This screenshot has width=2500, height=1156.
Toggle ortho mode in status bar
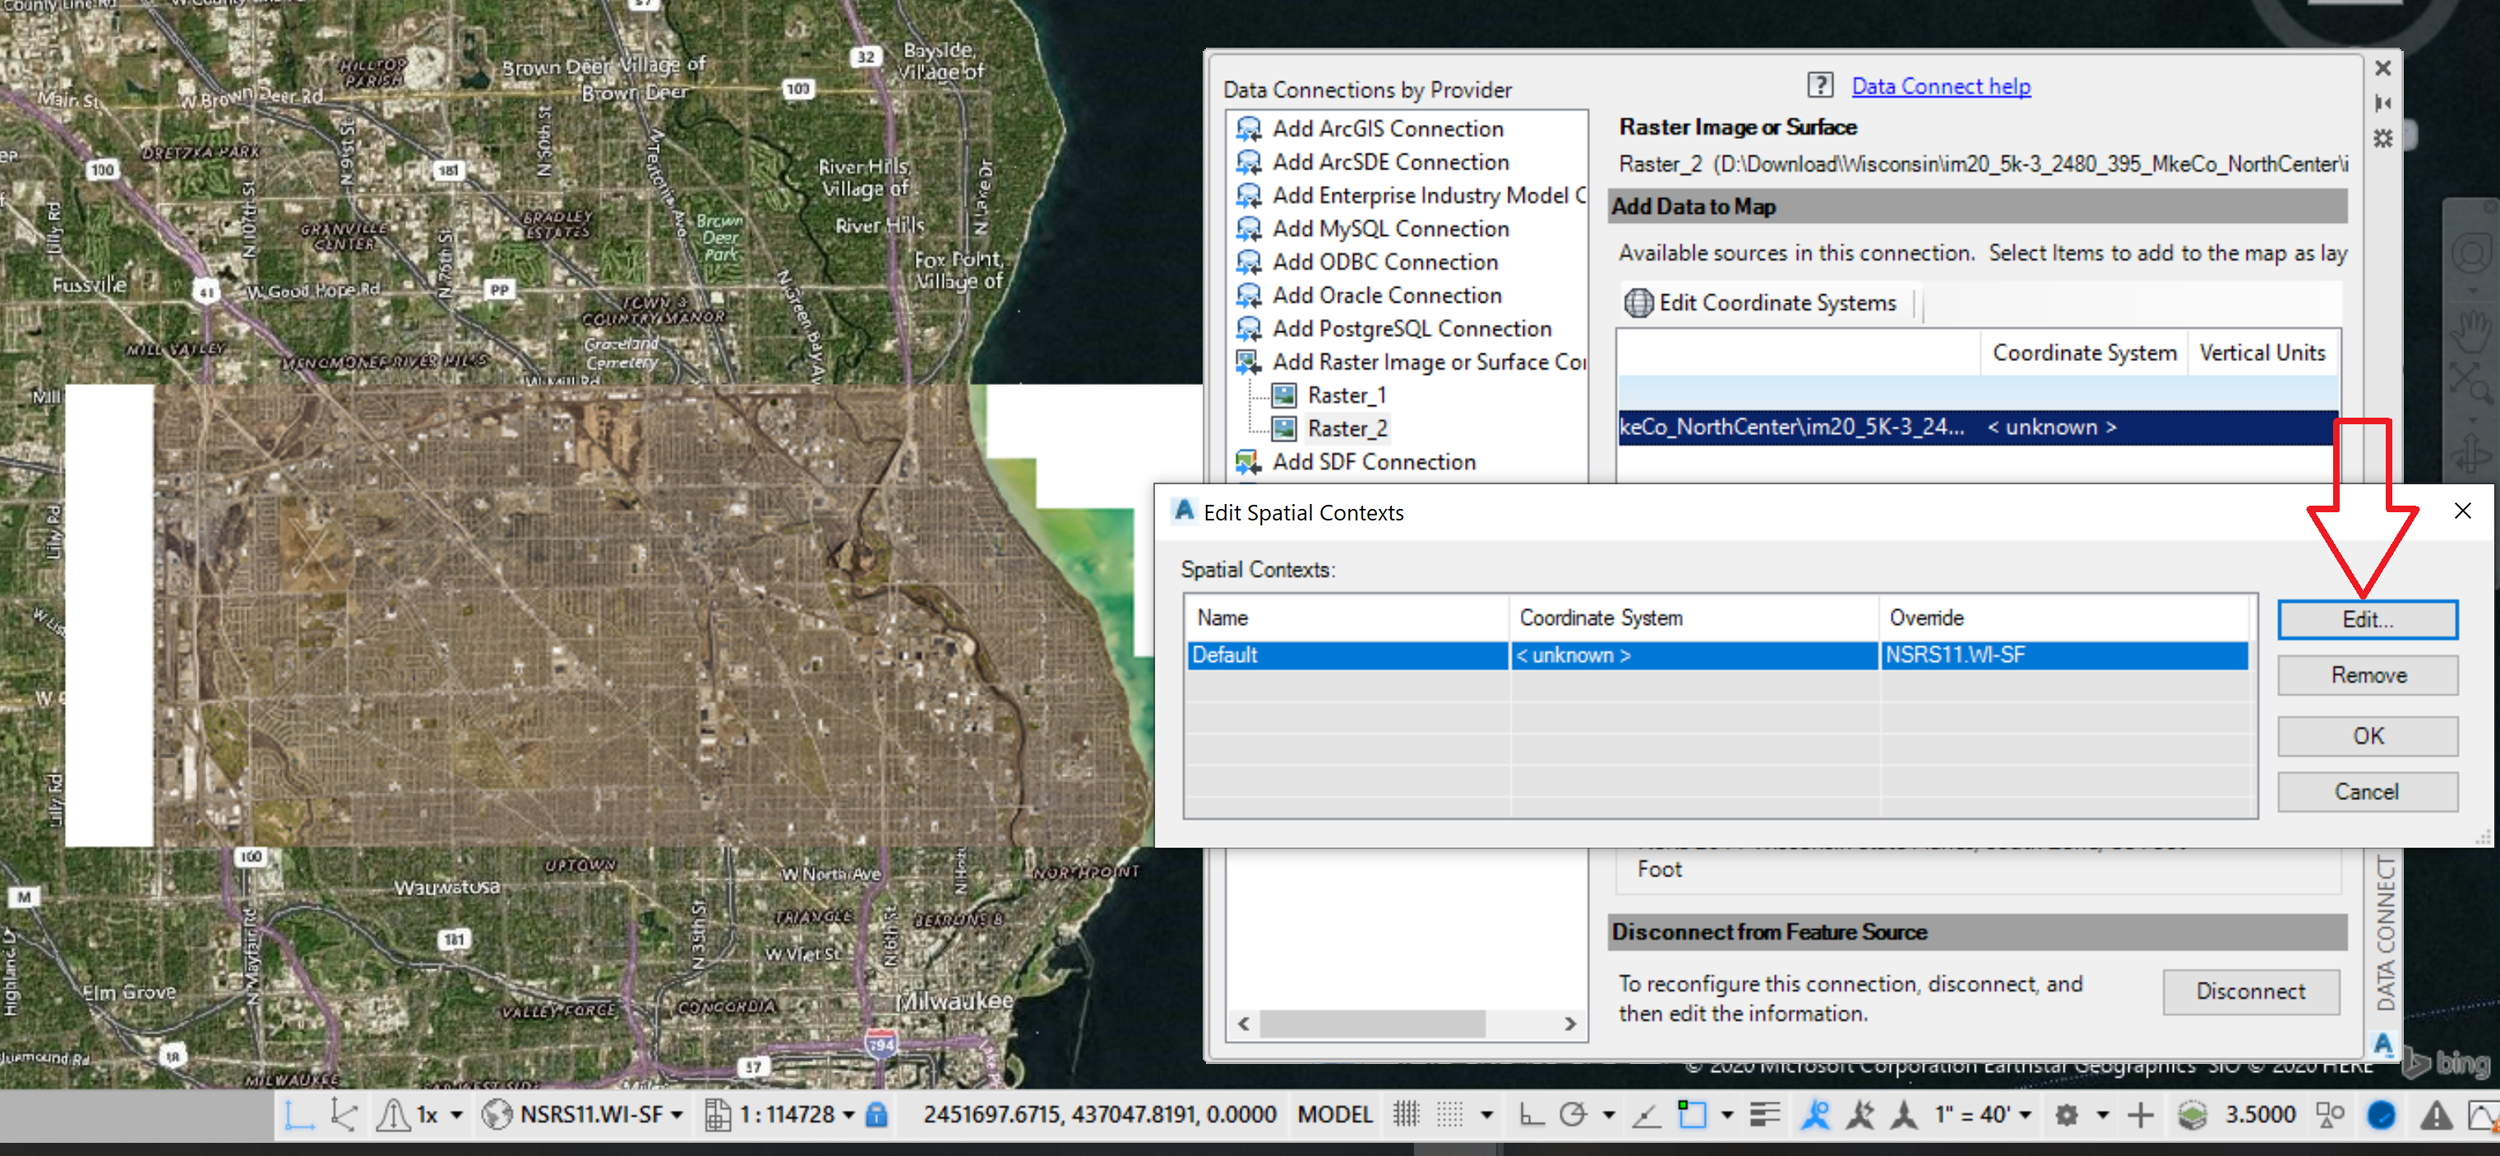click(x=1530, y=1114)
